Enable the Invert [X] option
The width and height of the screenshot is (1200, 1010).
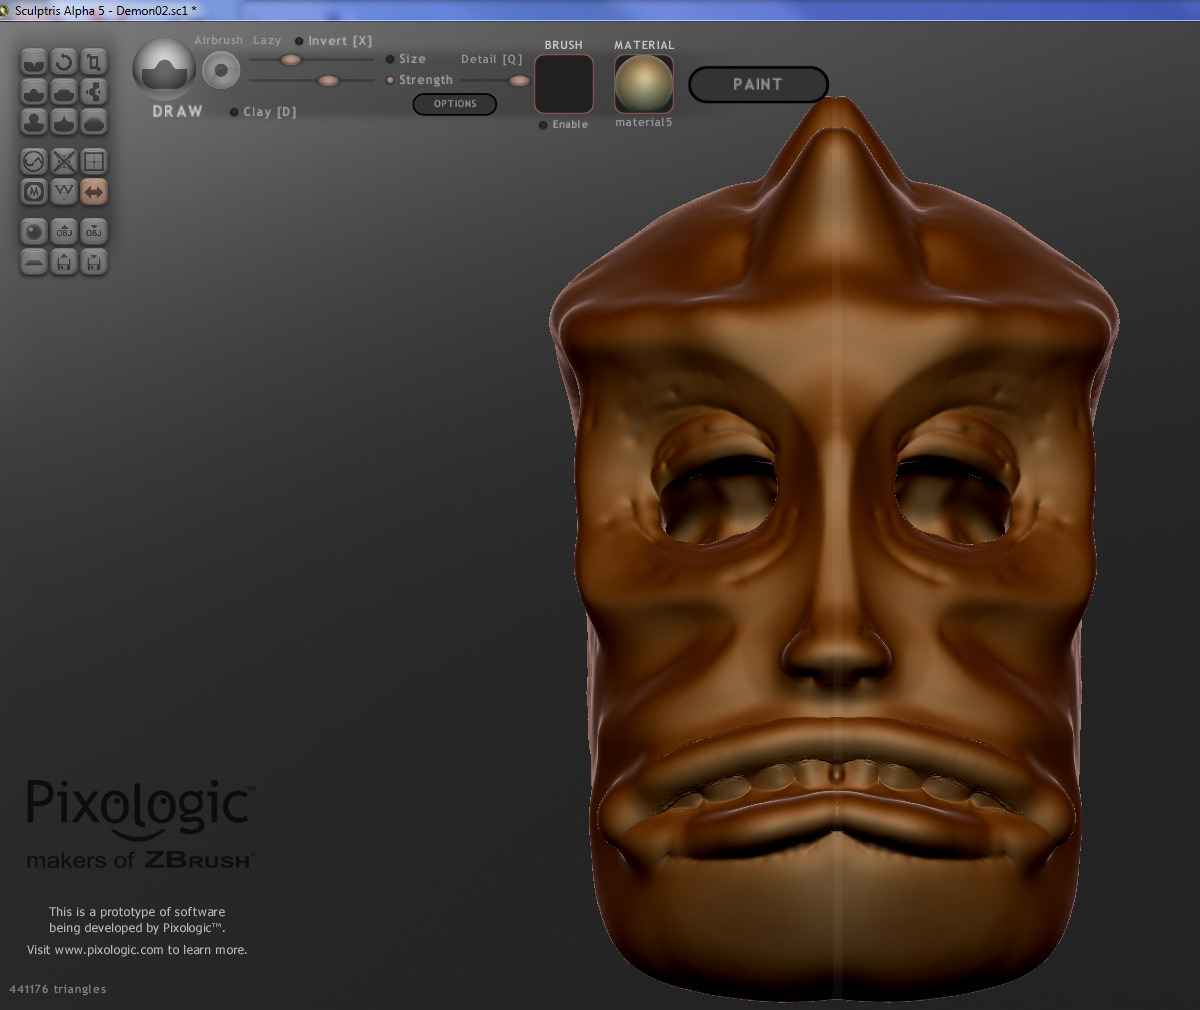coord(299,41)
